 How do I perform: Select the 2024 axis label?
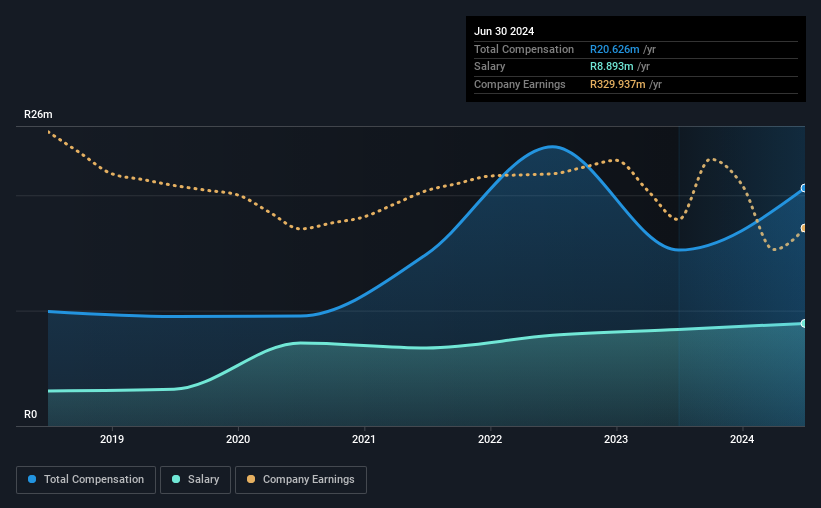pyautogui.click(x=742, y=439)
